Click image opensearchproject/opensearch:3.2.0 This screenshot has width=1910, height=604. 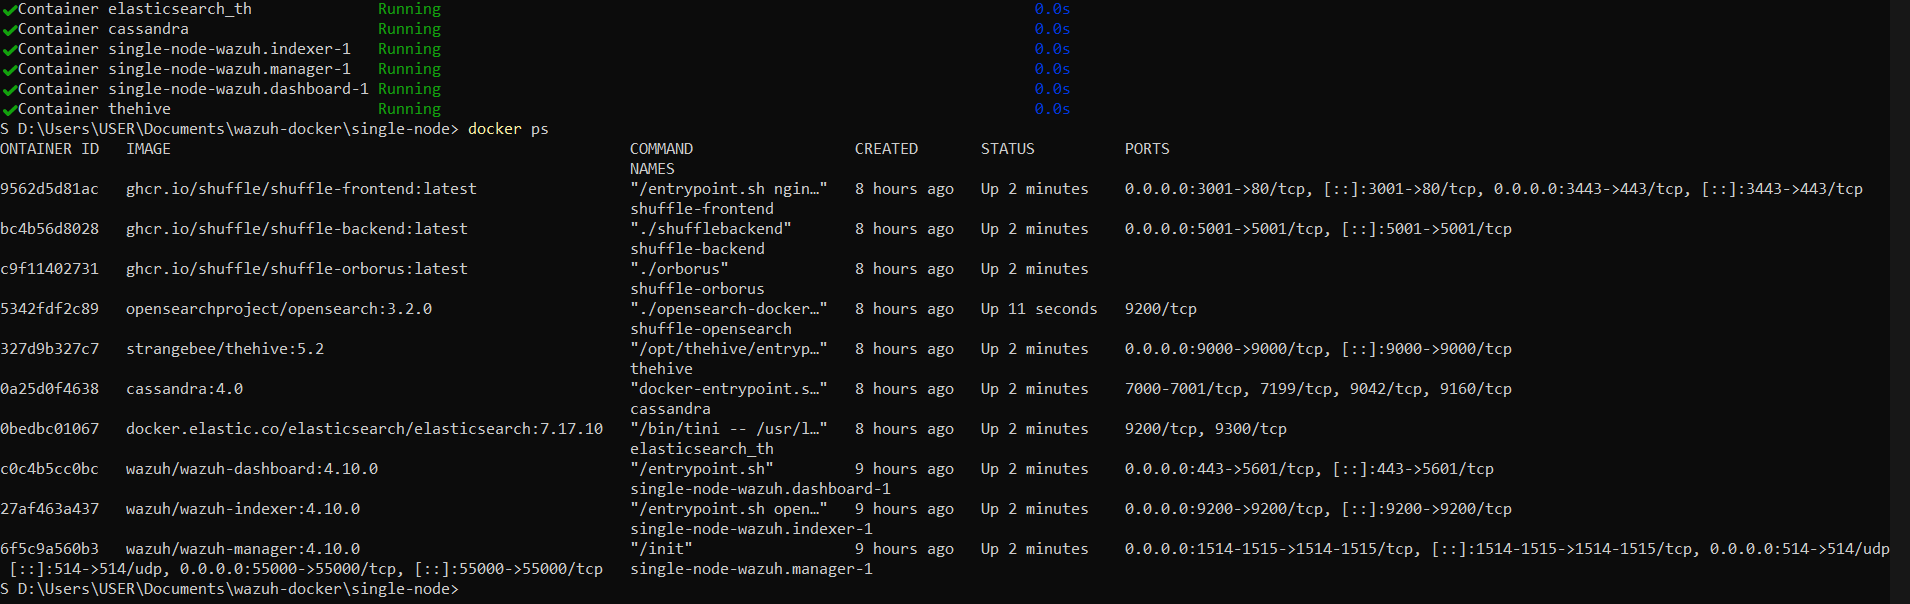[x=279, y=309]
